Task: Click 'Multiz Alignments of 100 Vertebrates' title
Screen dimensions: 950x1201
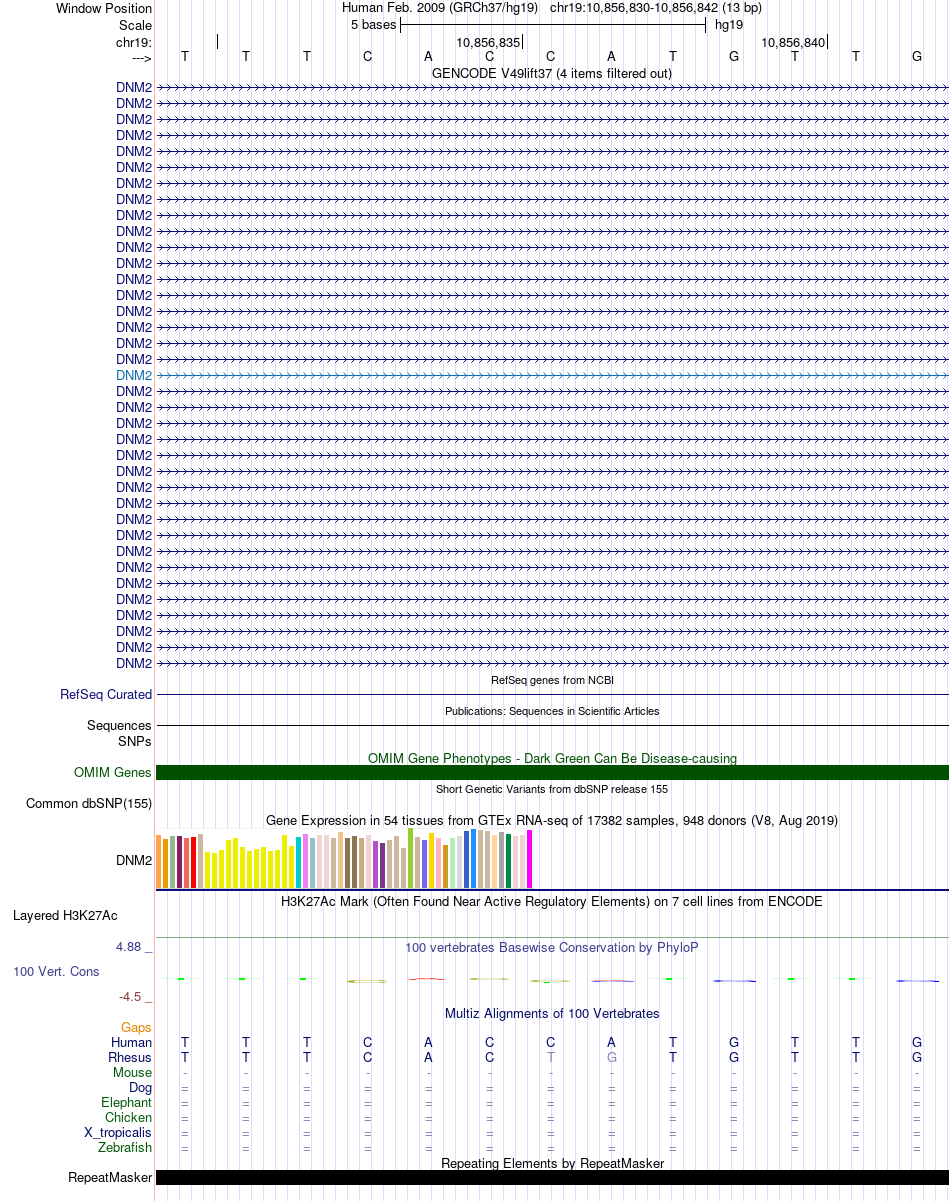Action: (x=552, y=1013)
